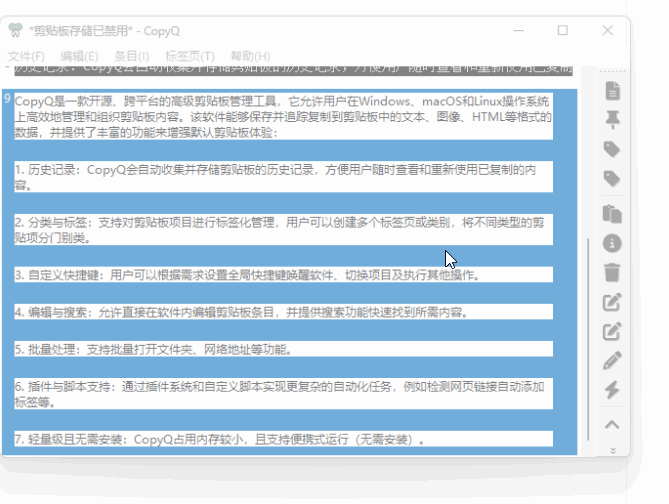
Task: Click the line '3. 自定义快捷键'
Action: [283, 275]
